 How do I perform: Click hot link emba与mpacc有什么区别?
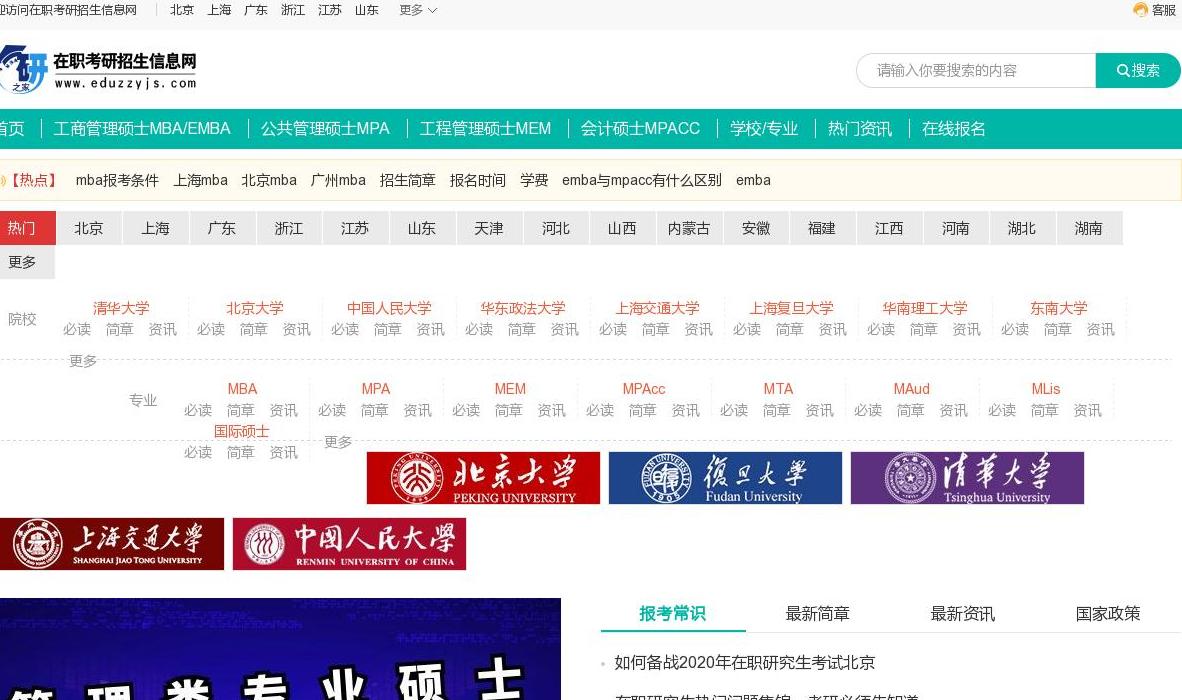642,180
